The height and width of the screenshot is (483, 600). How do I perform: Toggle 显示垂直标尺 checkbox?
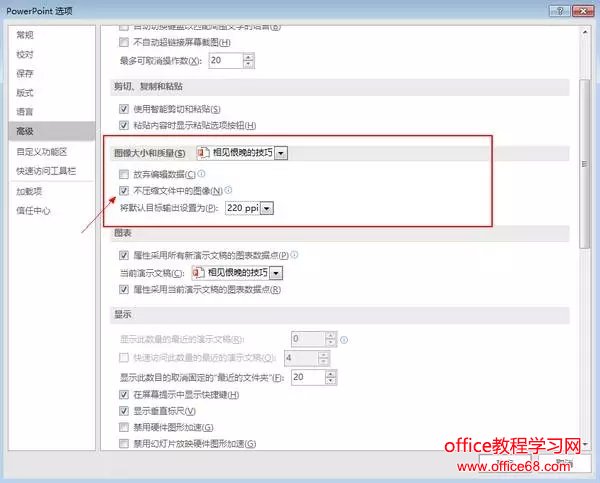(x=124, y=411)
